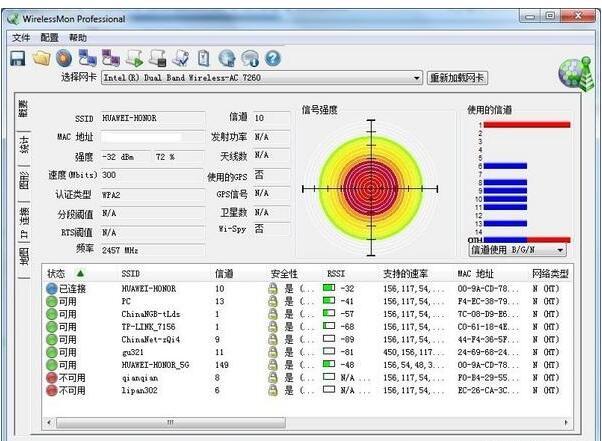Image resolution: width=602 pixels, height=441 pixels.
Task: Sort by the RSSI column header
Action: tap(336, 274)
